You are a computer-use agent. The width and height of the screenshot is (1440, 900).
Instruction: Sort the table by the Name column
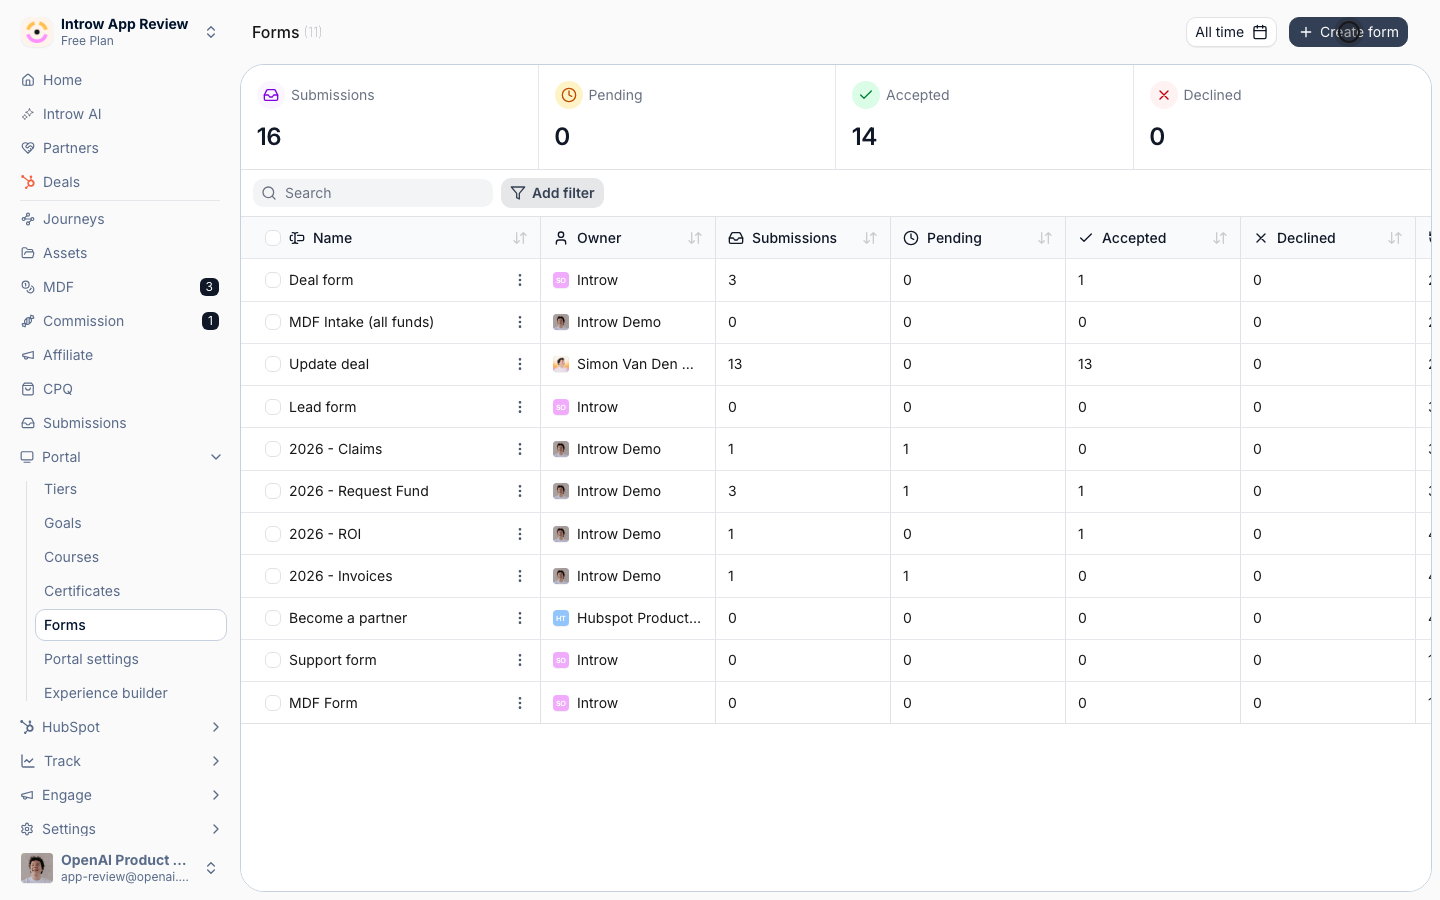click(520, 238)
